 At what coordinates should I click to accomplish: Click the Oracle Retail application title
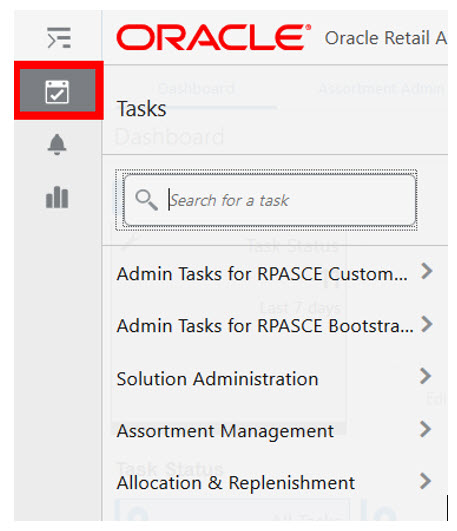coord(386,38)
